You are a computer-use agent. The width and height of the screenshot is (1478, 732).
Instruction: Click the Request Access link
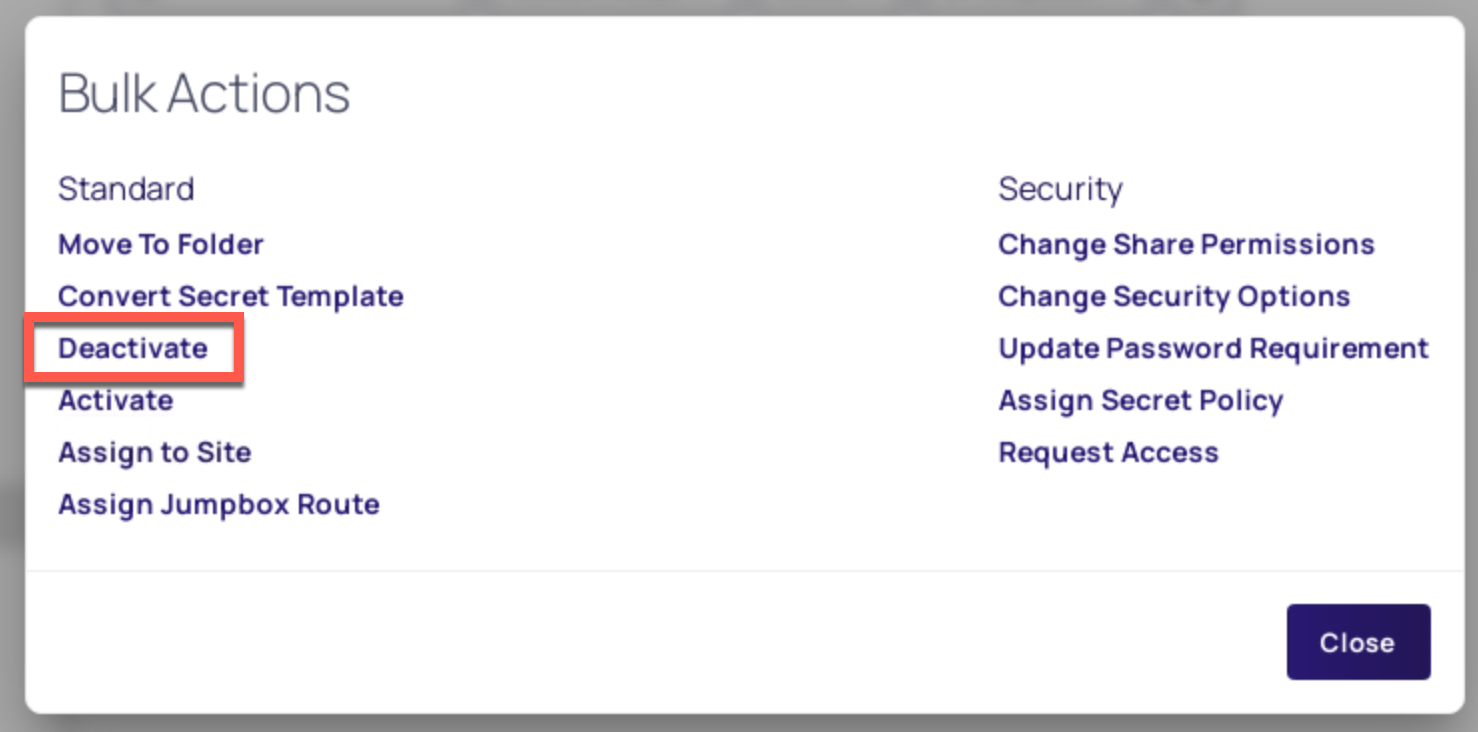[1108, 453]
